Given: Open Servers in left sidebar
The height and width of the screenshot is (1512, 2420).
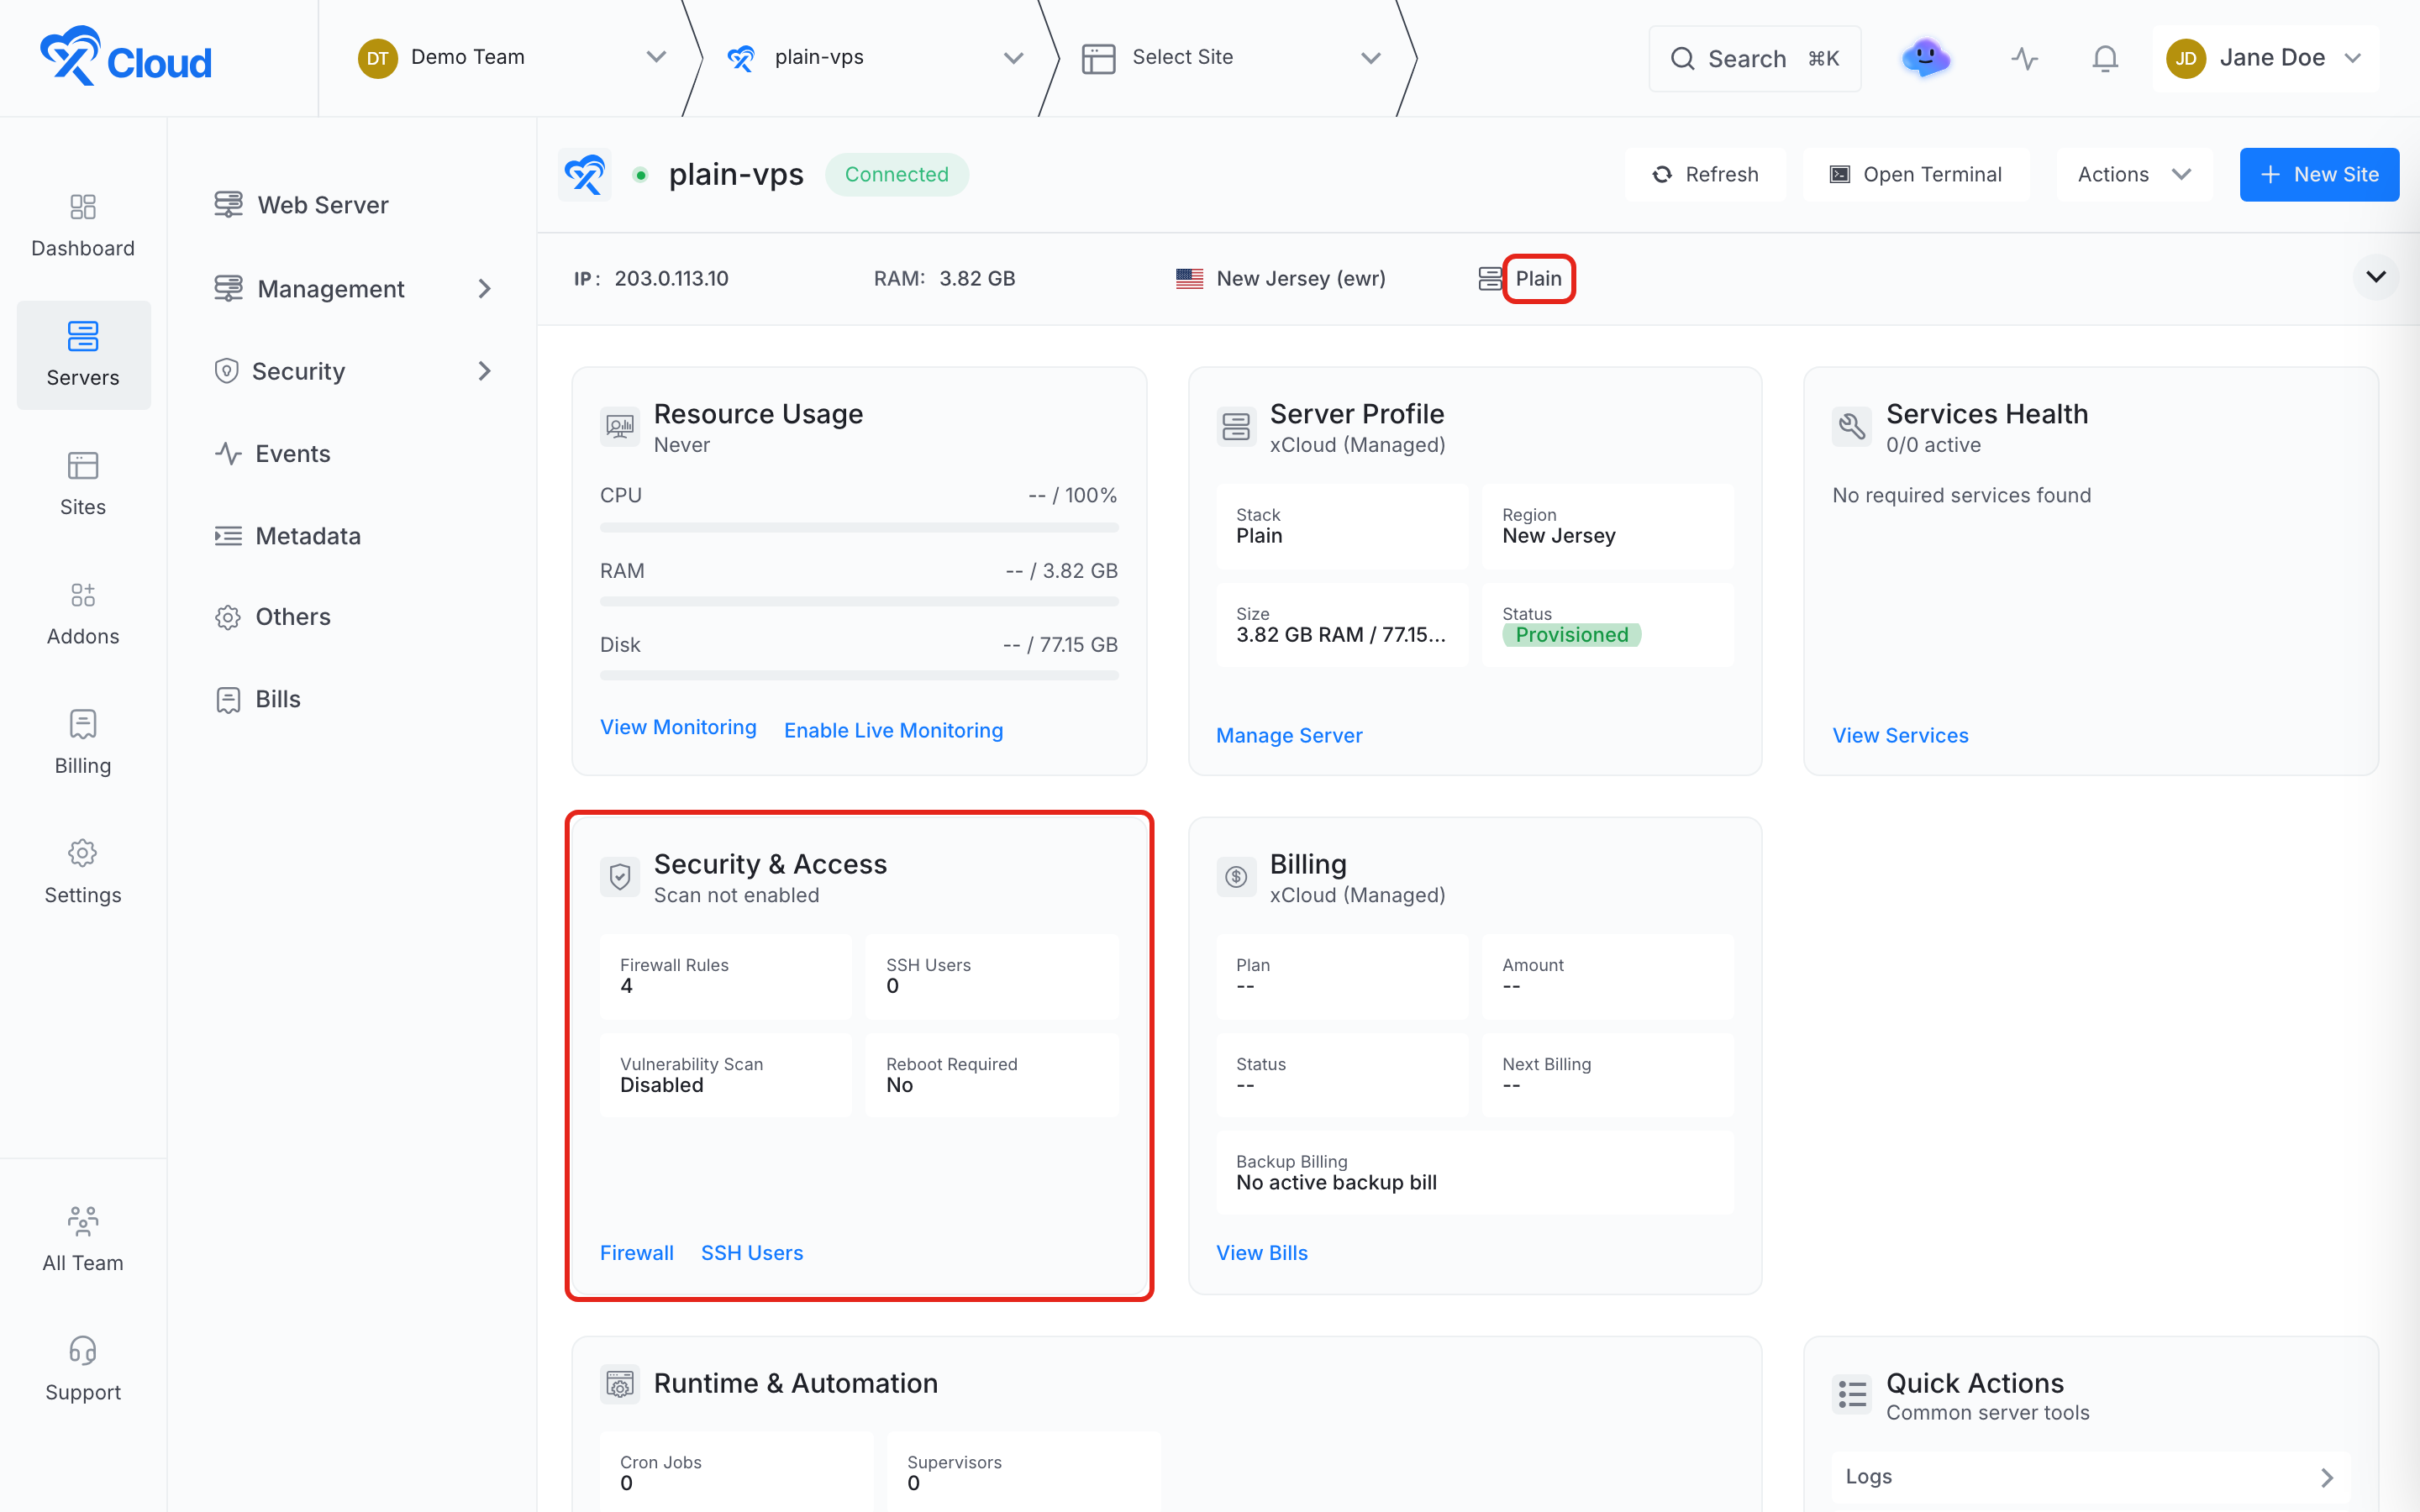Looking at the screenshot, I should pos(83,355).
